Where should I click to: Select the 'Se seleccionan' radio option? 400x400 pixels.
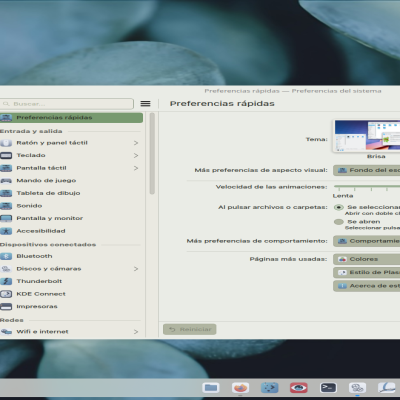point(339,207)
